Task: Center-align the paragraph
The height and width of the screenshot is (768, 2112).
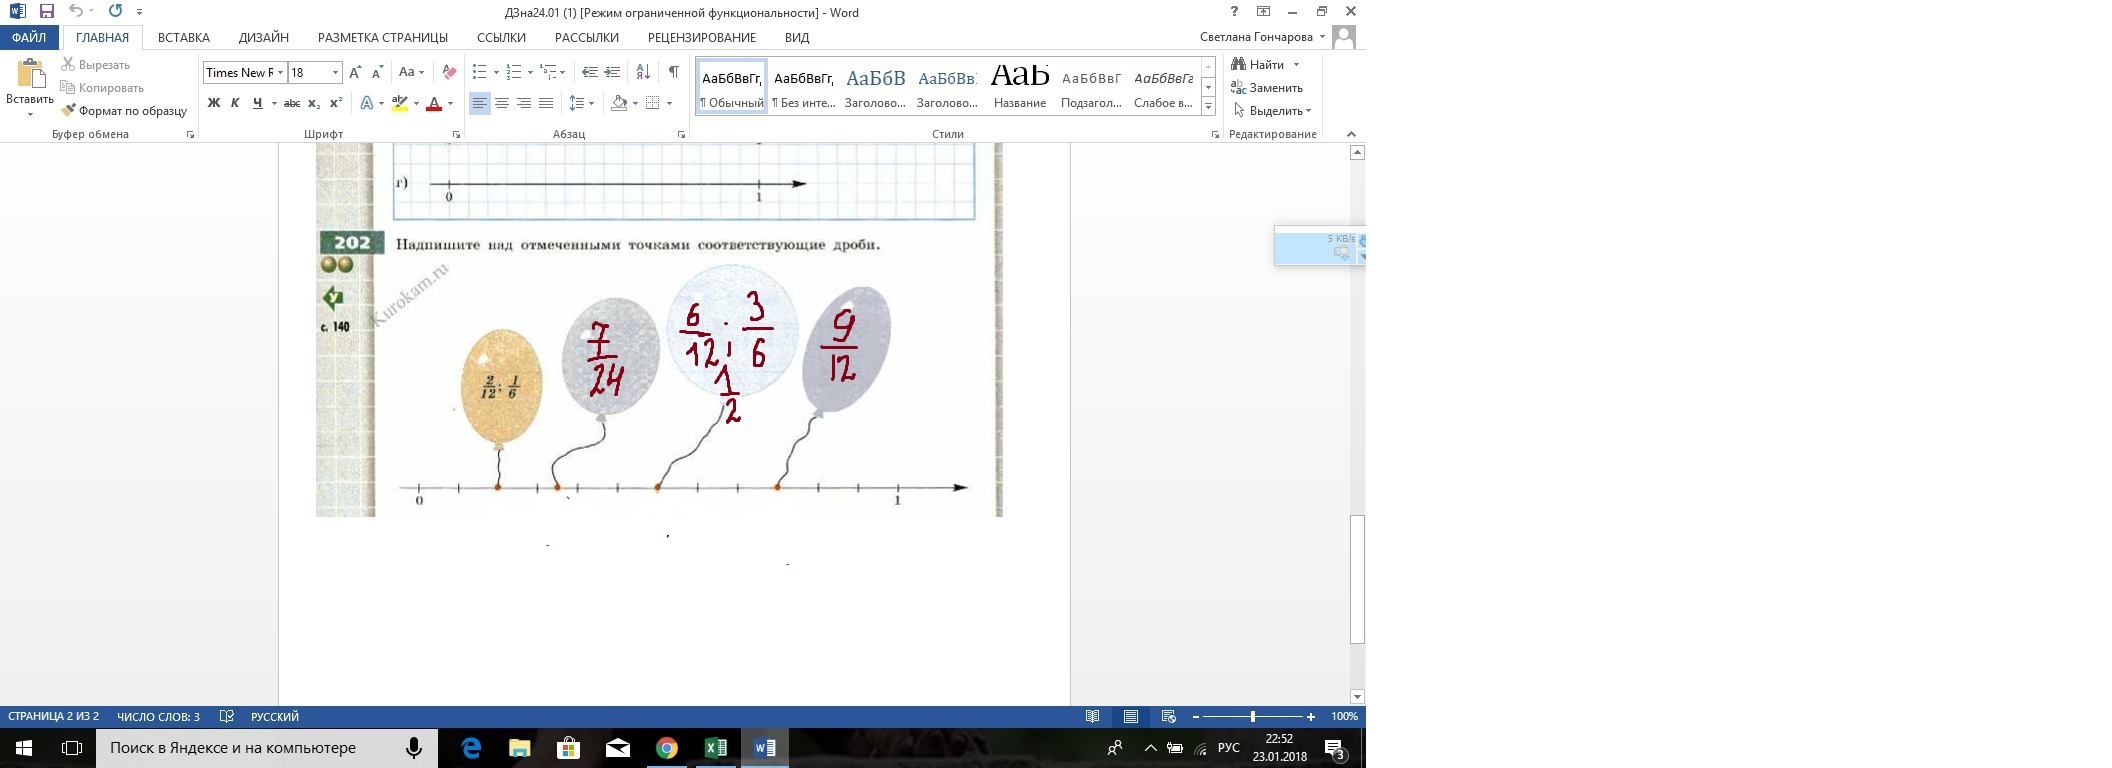Action: 502,103
